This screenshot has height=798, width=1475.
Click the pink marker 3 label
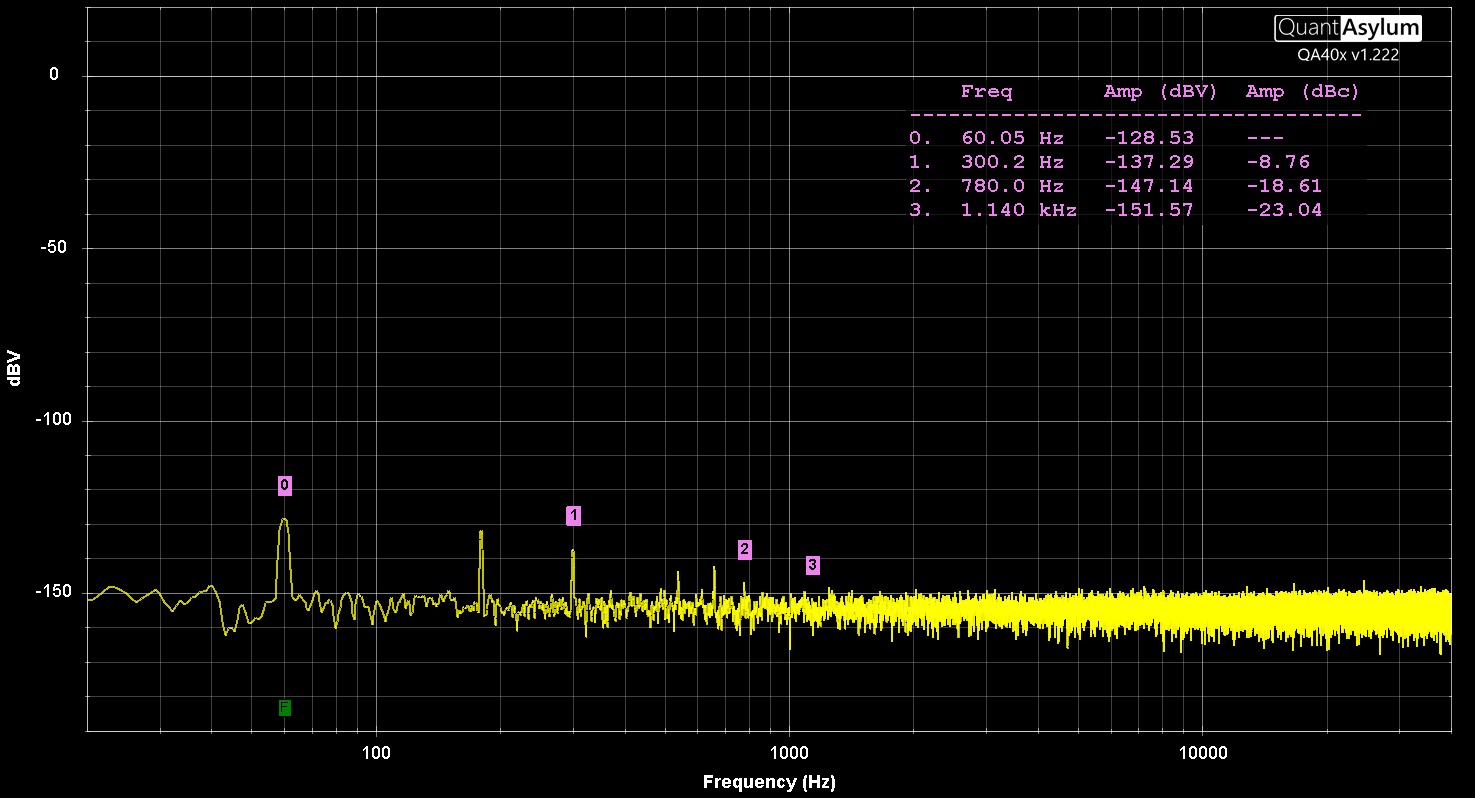click(x=812, y=566)
